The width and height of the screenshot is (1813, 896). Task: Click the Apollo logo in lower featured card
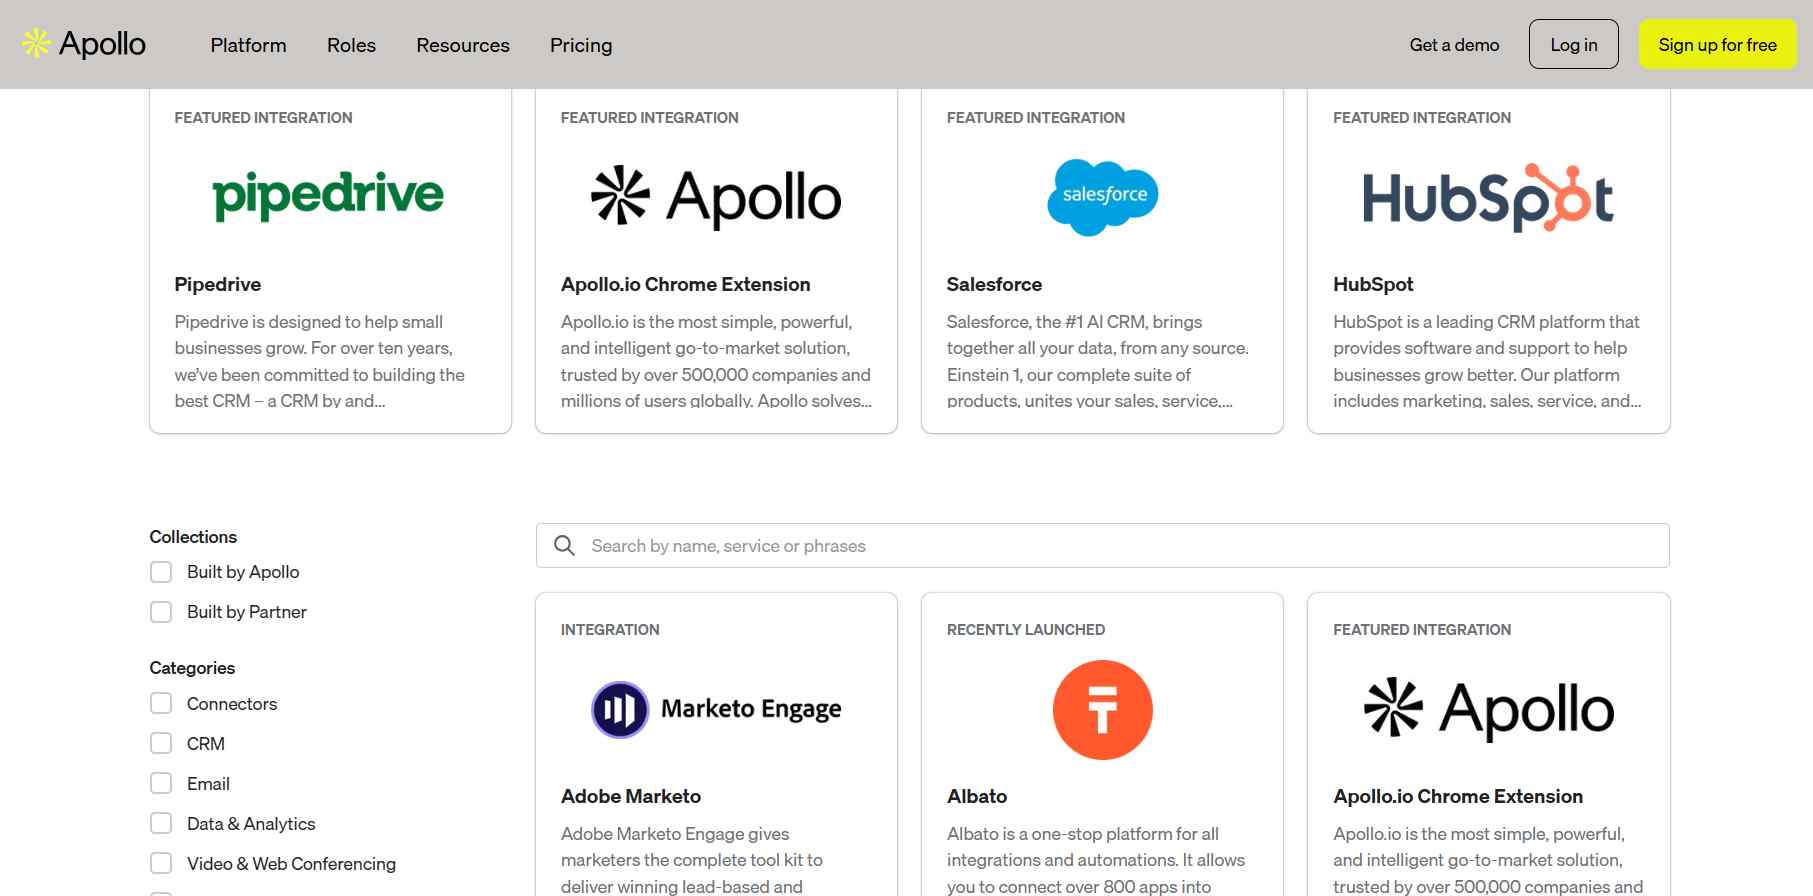point(1488,709)
